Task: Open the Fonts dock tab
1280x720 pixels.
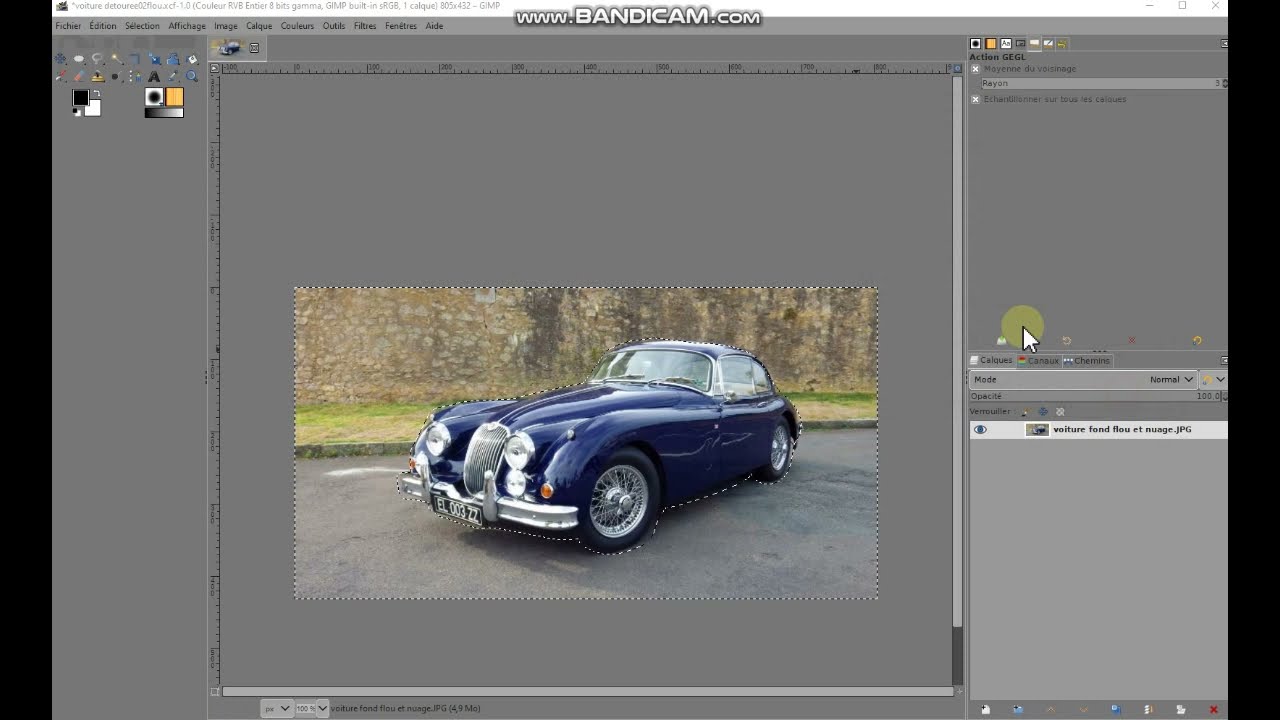Action: pyautogui.click(x=1006, y=44)
